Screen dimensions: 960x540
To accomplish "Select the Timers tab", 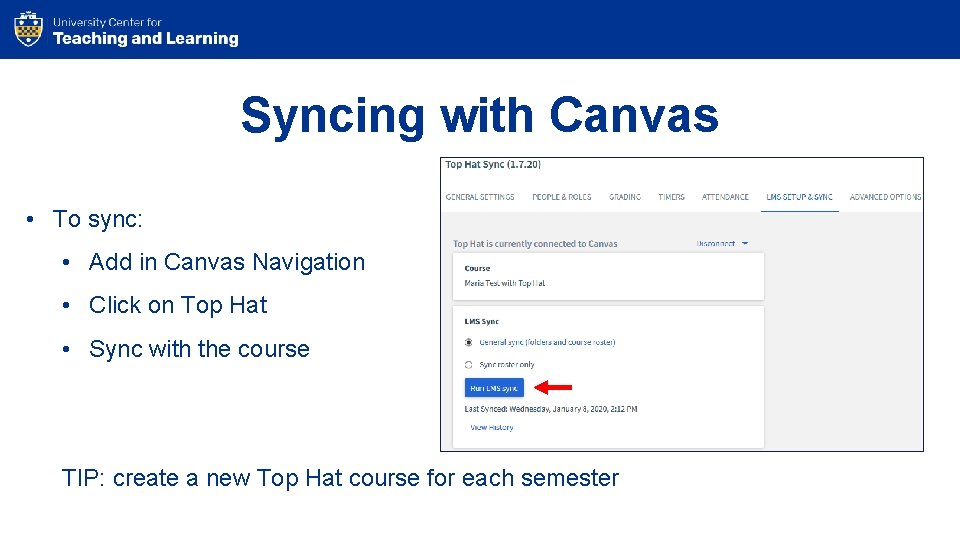I will click(x=672, y=197).
